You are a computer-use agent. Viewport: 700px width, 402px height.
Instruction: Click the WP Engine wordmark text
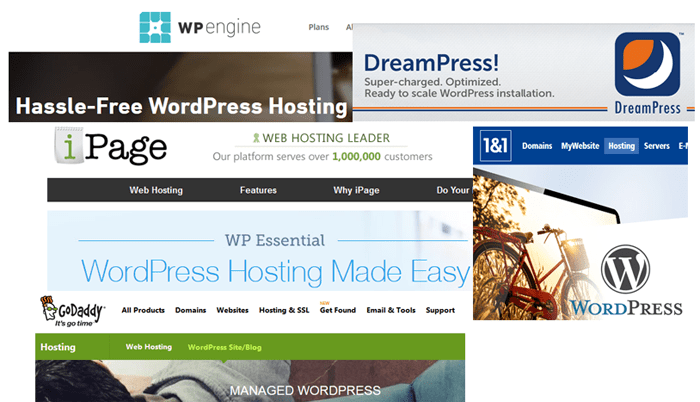pos(219,28)
